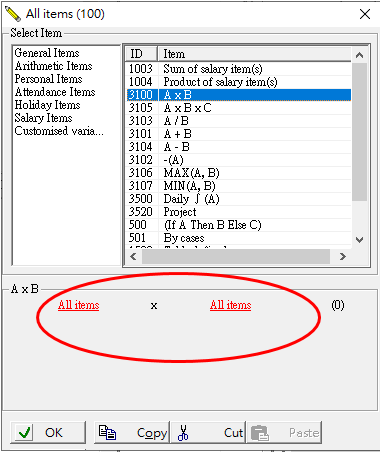The height and width of the screenshot is (452, 381).
Task: Select Attendance Items category
Action: tap(55, 92)
